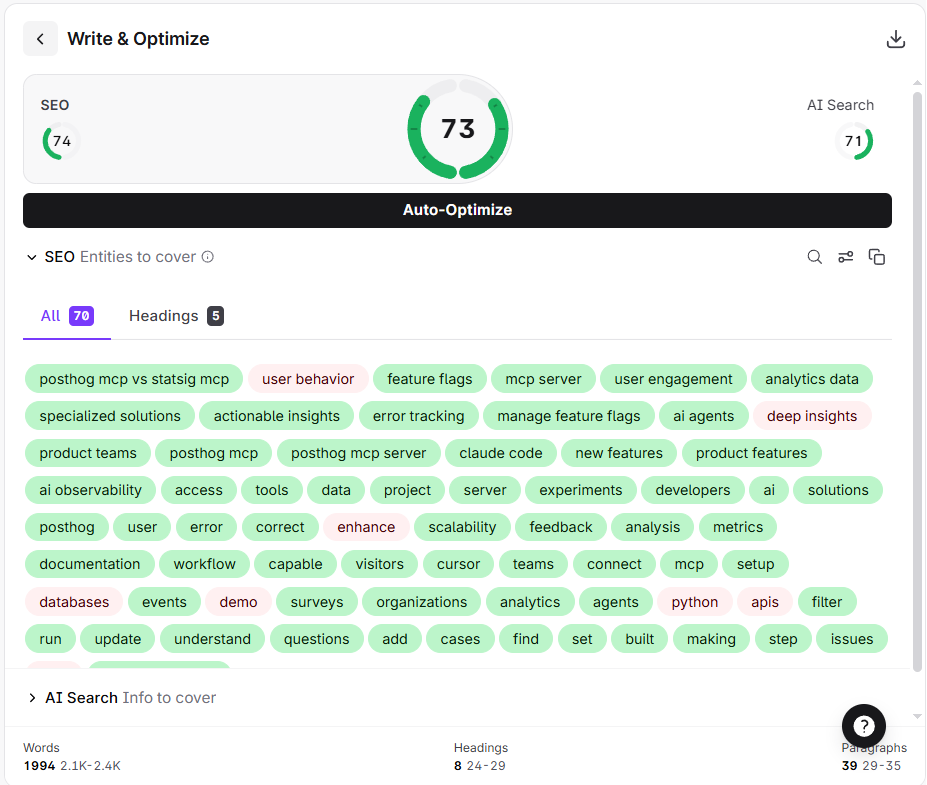Click the 'issues' chip

(x=852, y=639)
